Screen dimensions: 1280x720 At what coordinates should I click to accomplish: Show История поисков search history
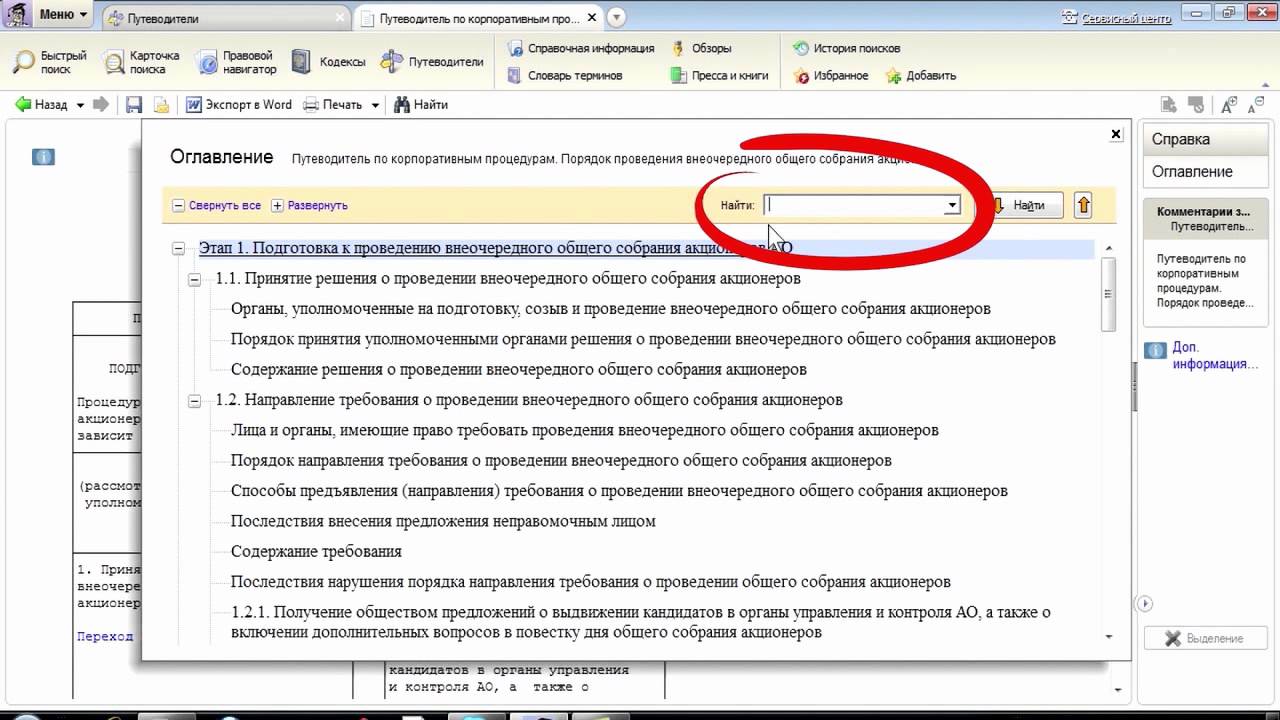point(846,48)
